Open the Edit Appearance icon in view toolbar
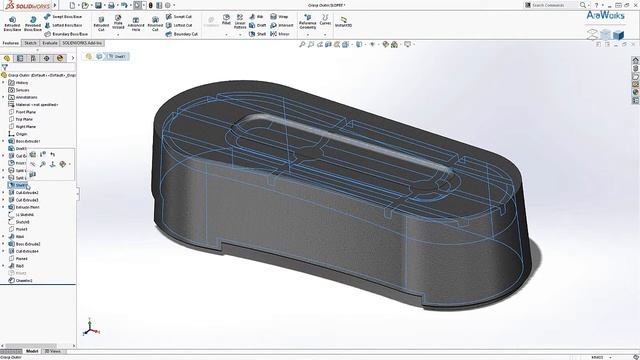The width and height of the screenshot is (640, 360). 385,44
